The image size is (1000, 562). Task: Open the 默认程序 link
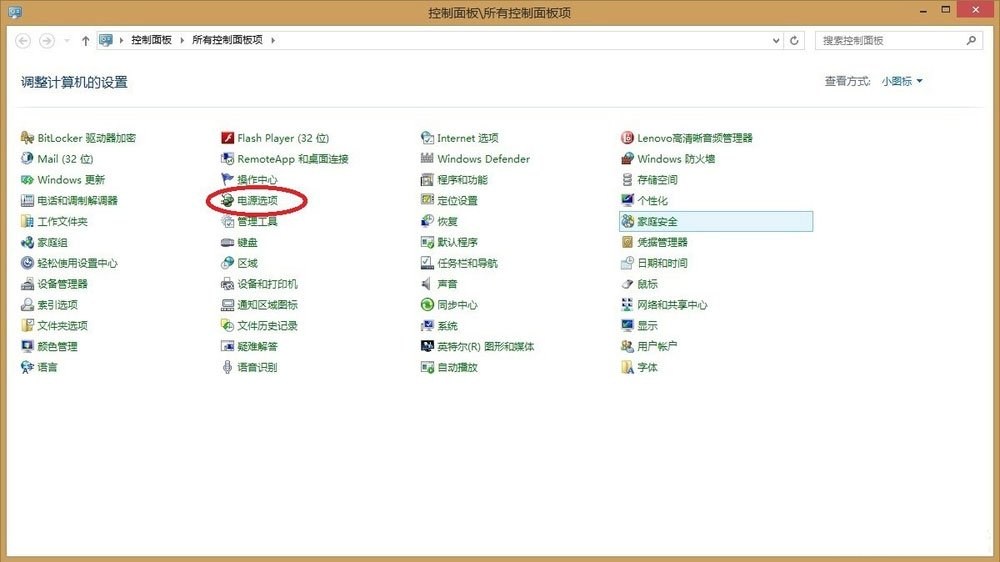[457, 242]
